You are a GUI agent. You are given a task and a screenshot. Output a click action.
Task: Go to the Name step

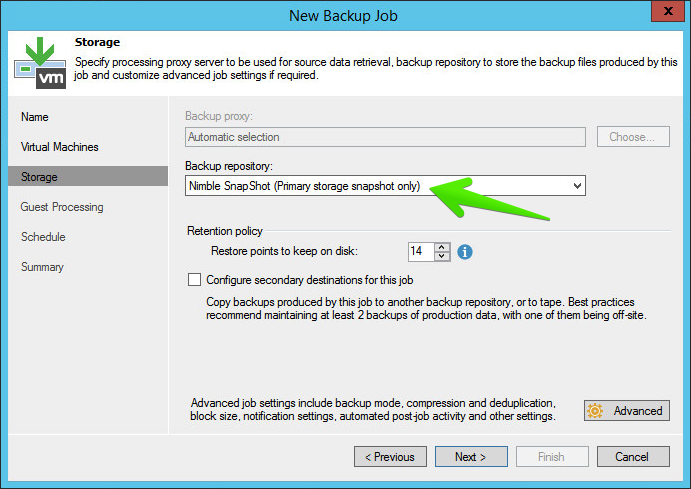coord(35,117)
